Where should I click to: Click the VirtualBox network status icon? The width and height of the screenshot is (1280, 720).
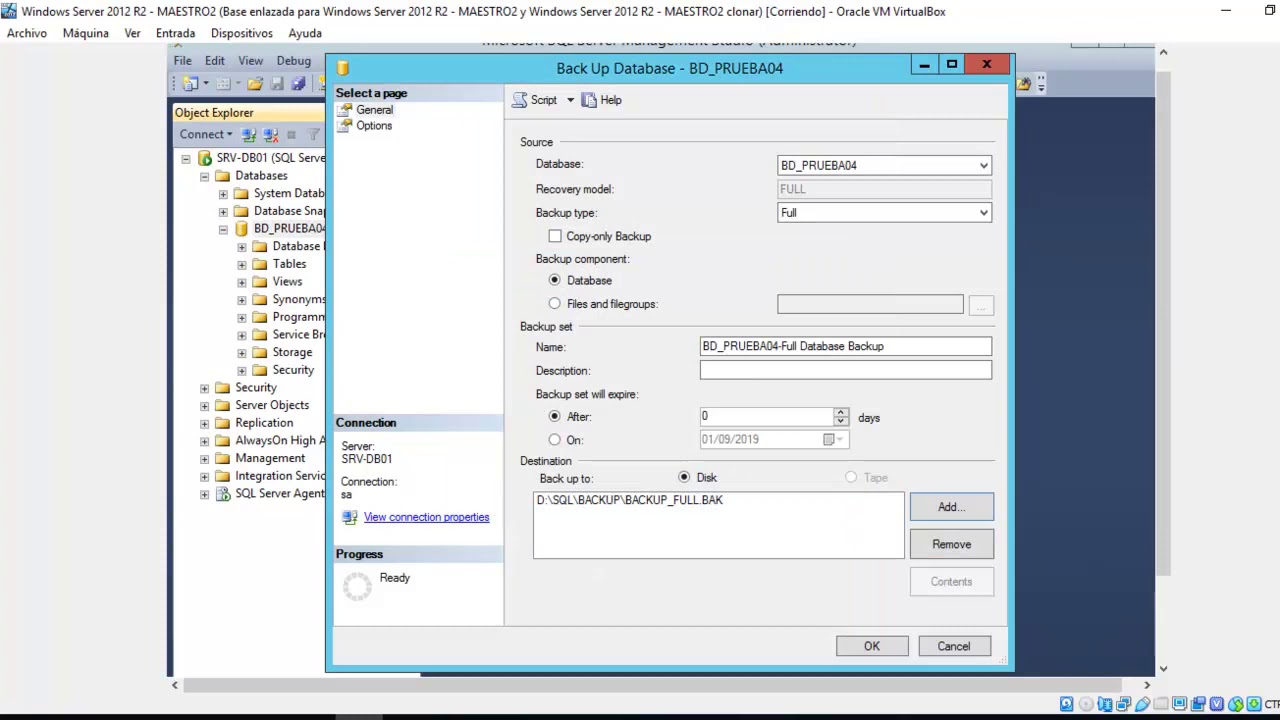coord(1123,704)
